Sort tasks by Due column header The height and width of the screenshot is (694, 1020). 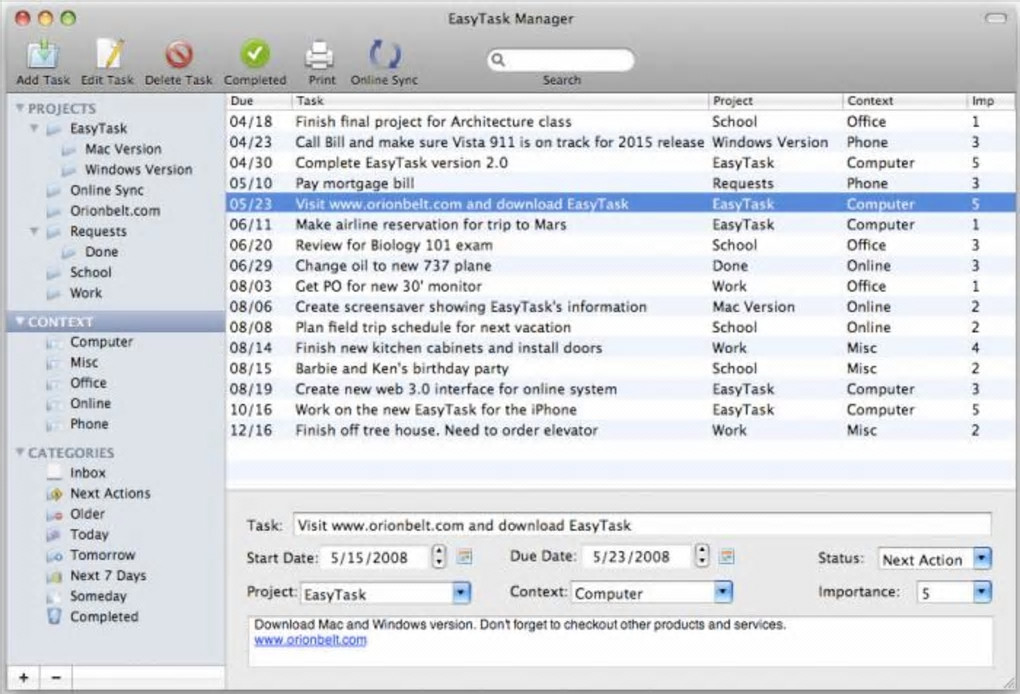[259, 101]
